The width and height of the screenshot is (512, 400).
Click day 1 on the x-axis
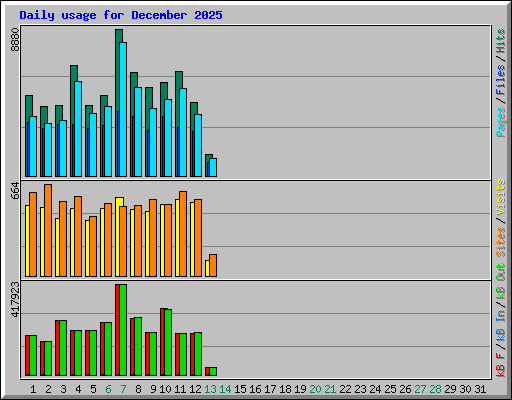pos(33,389)
